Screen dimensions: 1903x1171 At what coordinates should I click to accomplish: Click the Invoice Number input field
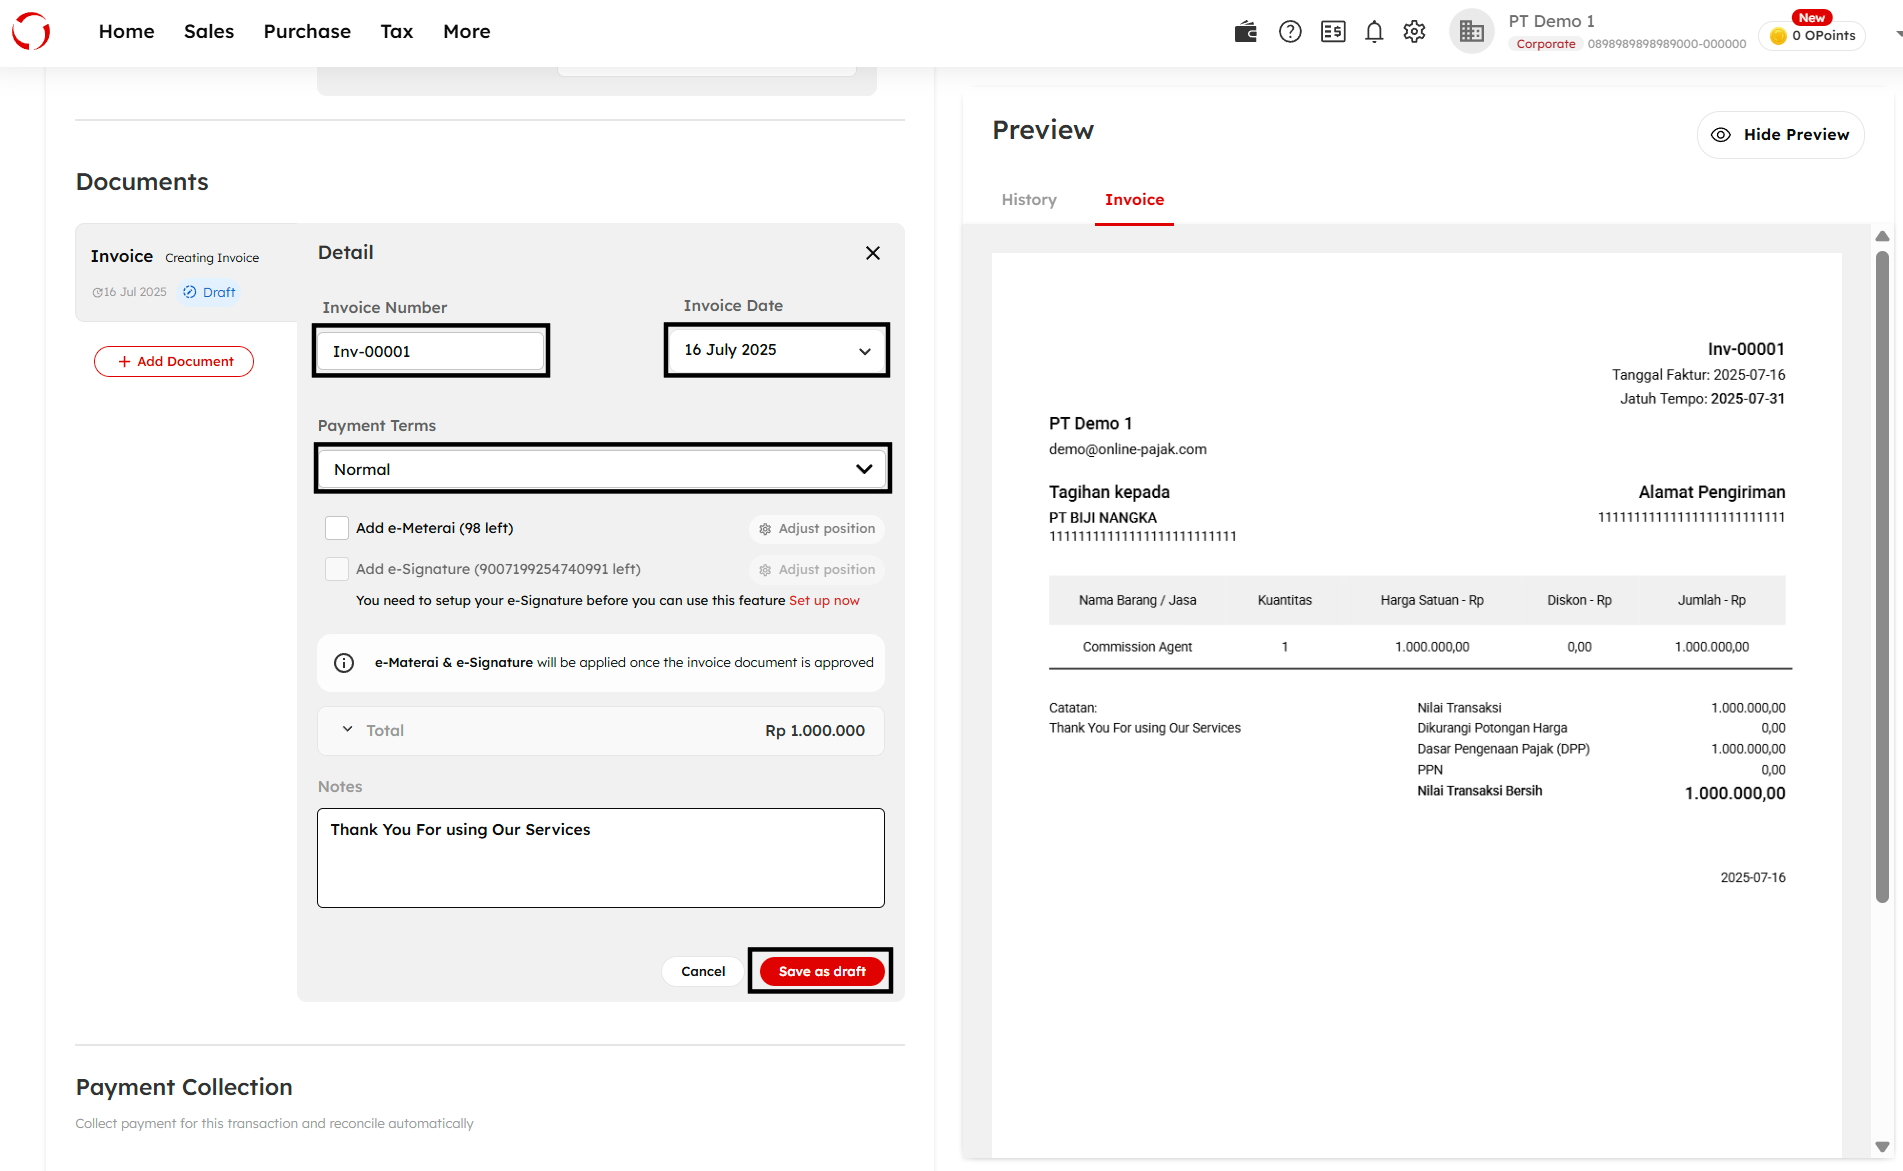[x=431, y=351]
